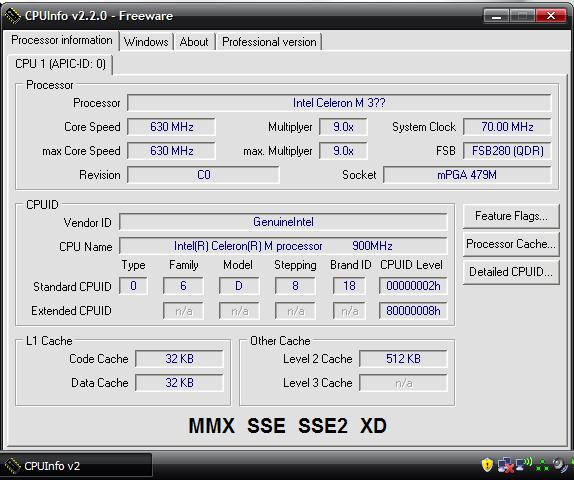
Task: Click the SSE feature label
Action: 266,426
